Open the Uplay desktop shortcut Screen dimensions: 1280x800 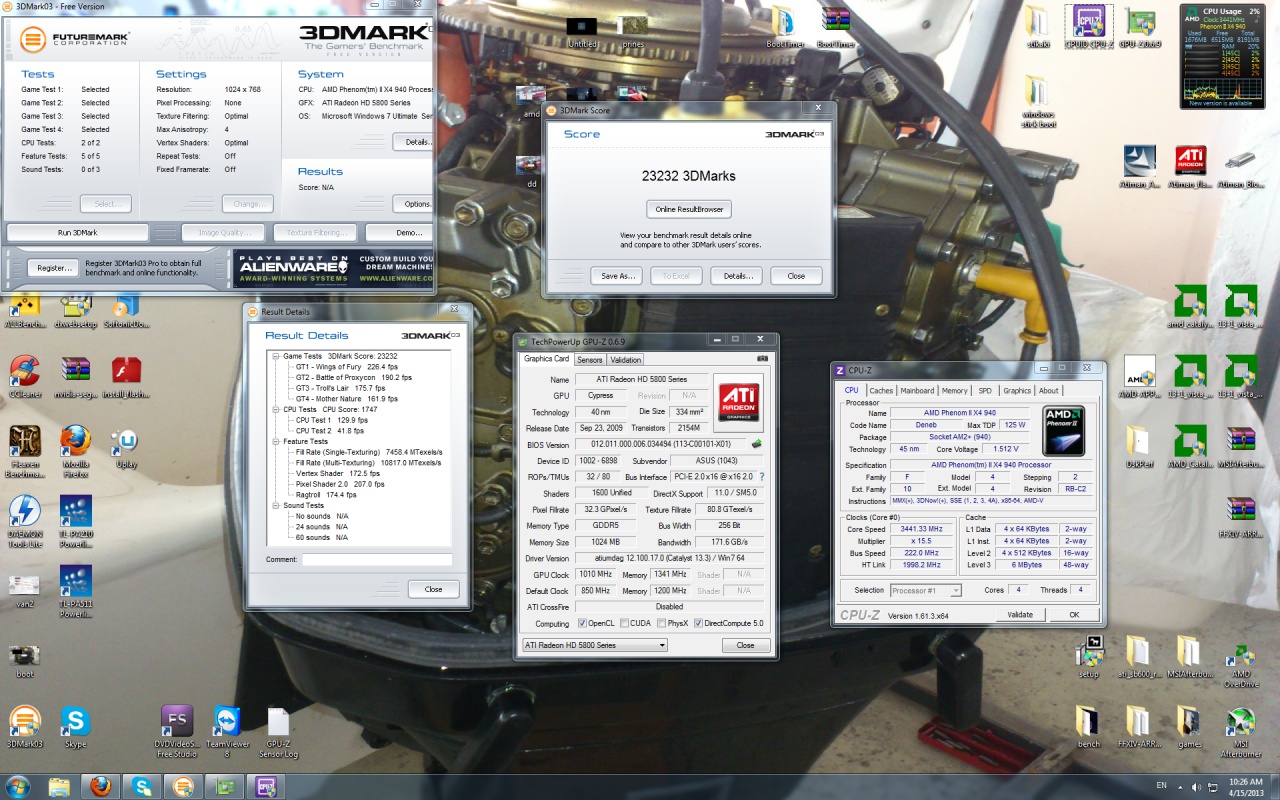click(126, 445)
